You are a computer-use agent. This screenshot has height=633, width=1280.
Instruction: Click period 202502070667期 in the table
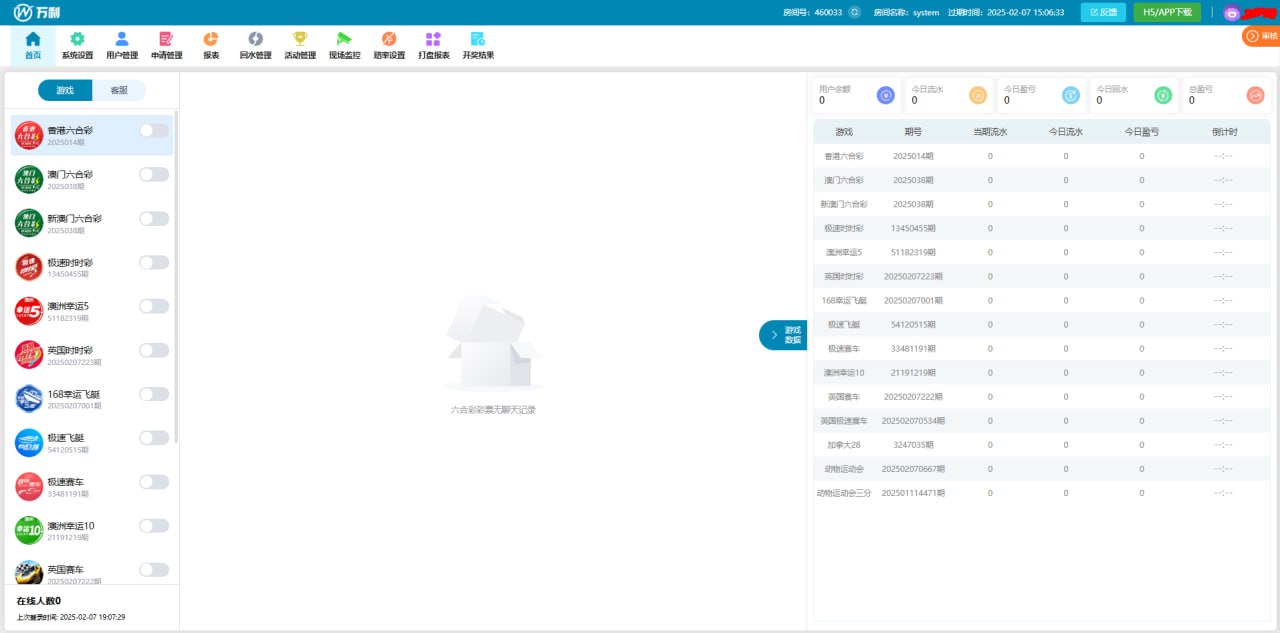pos(913,469)
